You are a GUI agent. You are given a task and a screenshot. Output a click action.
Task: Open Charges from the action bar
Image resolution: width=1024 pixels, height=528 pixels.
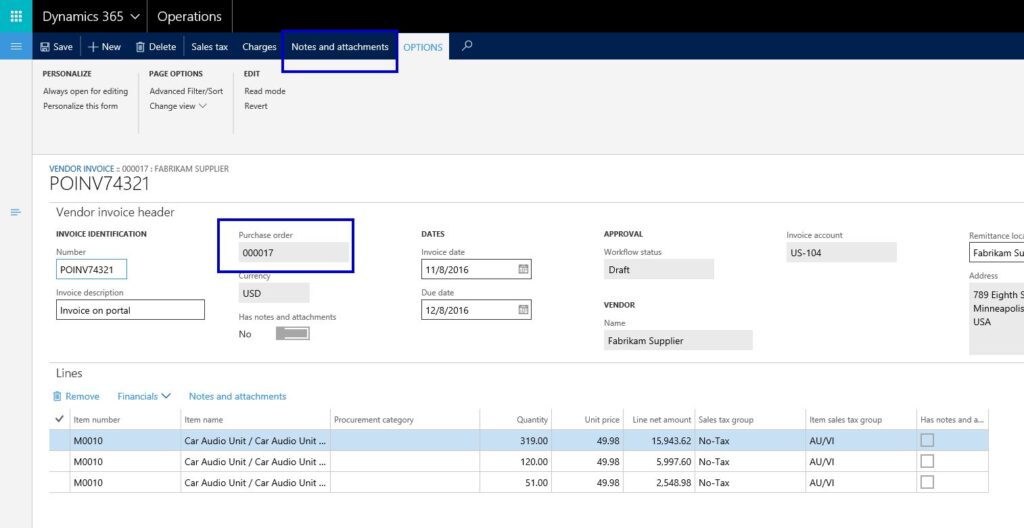[x=259, y=47]
